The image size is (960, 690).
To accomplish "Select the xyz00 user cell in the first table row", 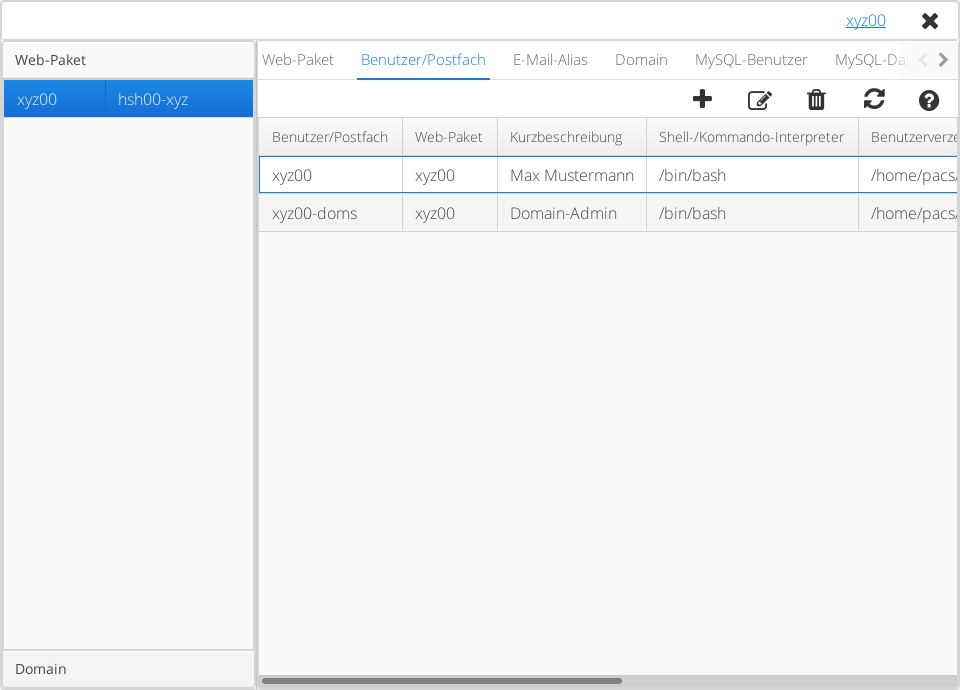I will pos(331,175).
